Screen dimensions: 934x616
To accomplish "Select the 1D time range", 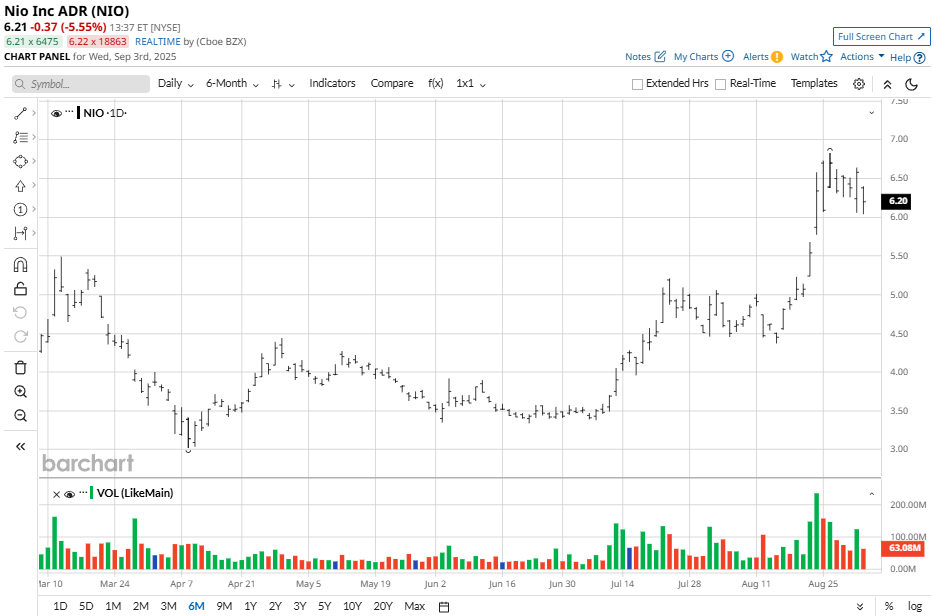I will pos(60,606).
